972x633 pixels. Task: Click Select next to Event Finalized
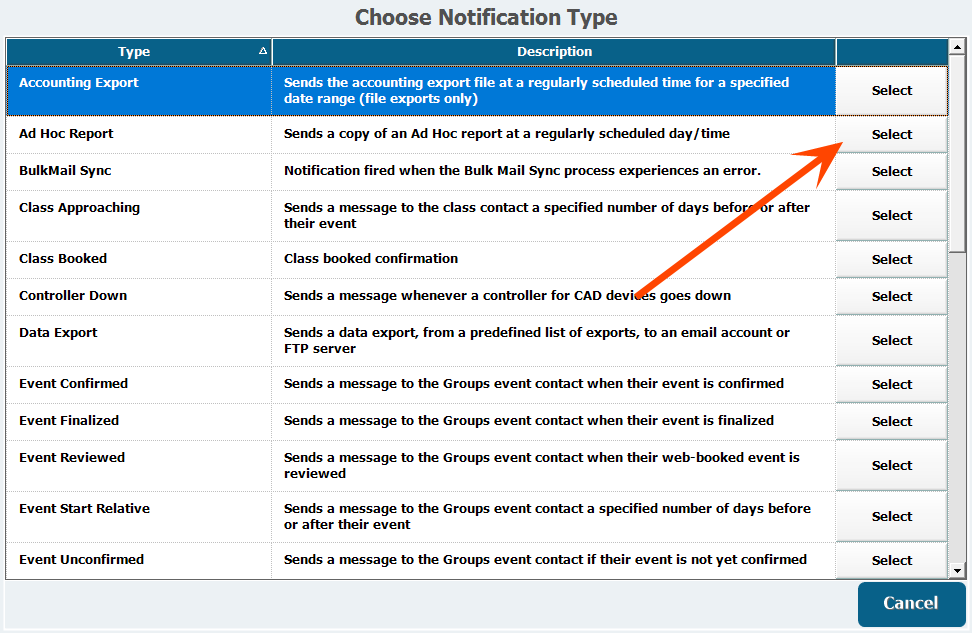(x=891, y=422)
